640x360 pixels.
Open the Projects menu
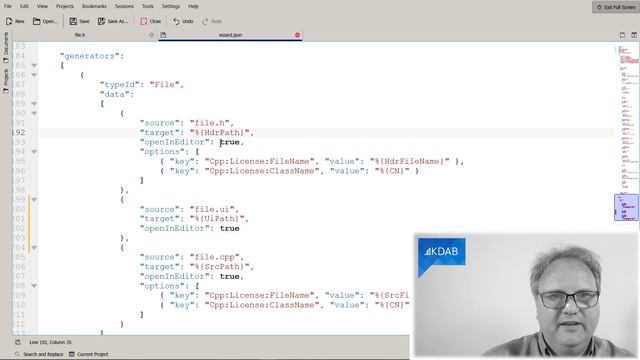[65, 6]
